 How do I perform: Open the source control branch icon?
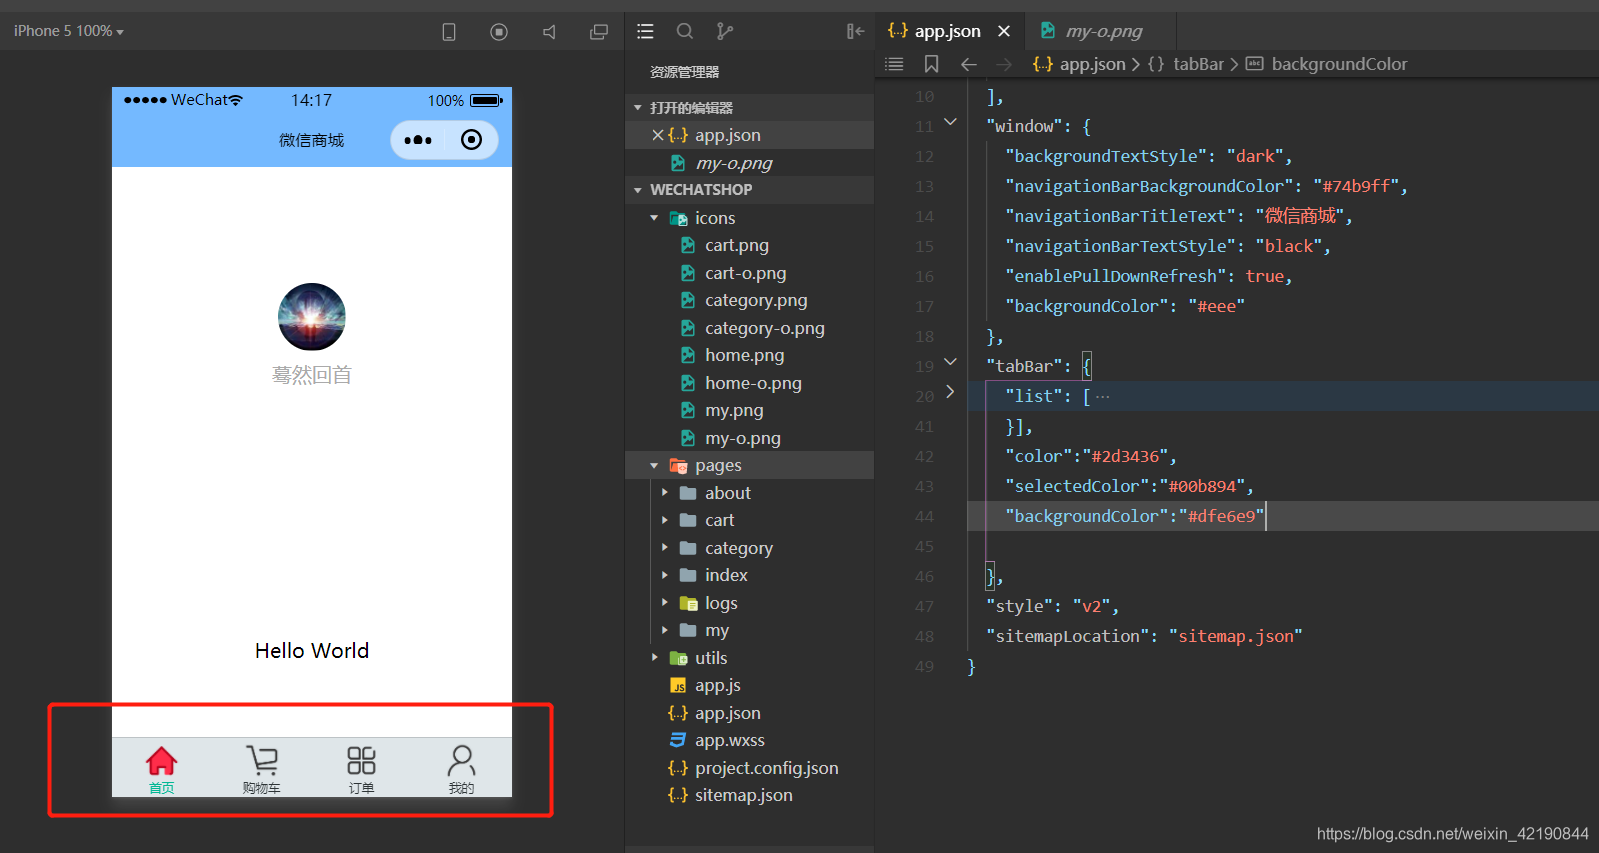(x=725, y=31)
